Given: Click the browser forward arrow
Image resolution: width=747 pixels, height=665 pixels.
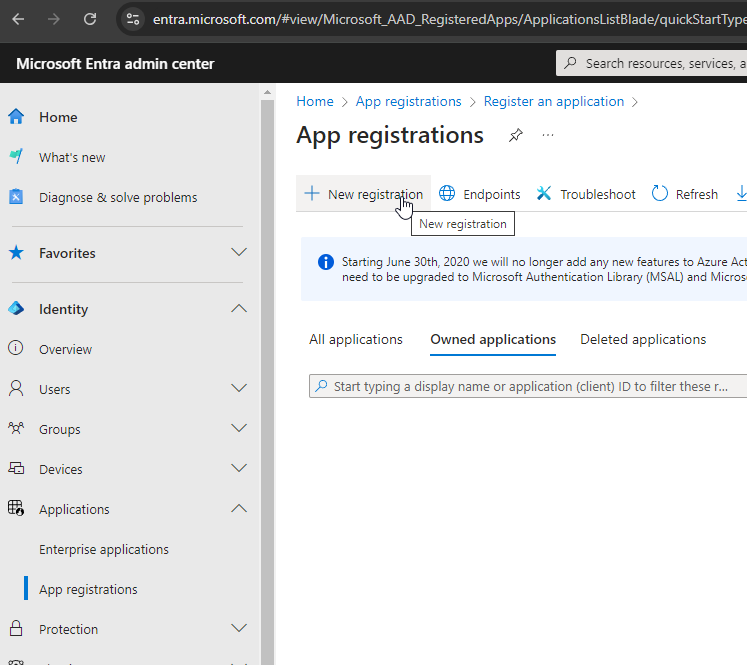Looking at the screenshot, I should click(x=54, y=19).
